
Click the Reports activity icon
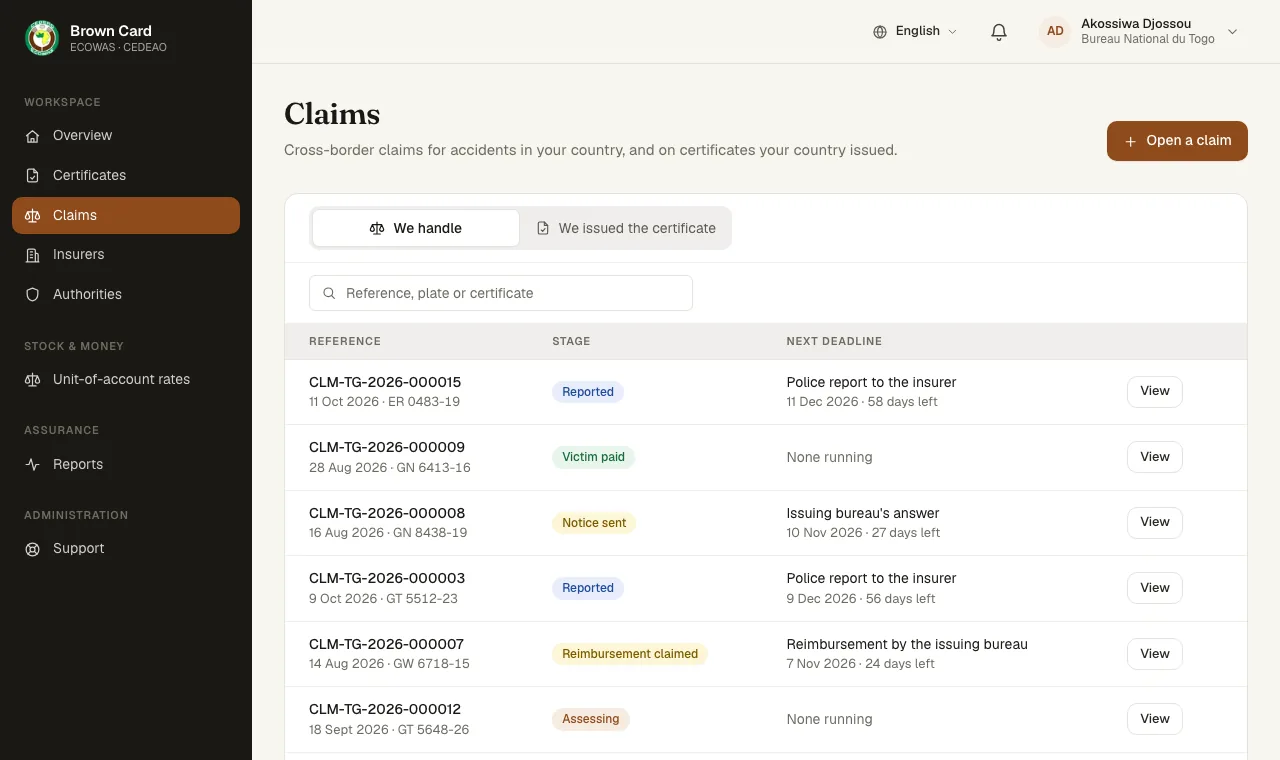click(x=33, y=465)
